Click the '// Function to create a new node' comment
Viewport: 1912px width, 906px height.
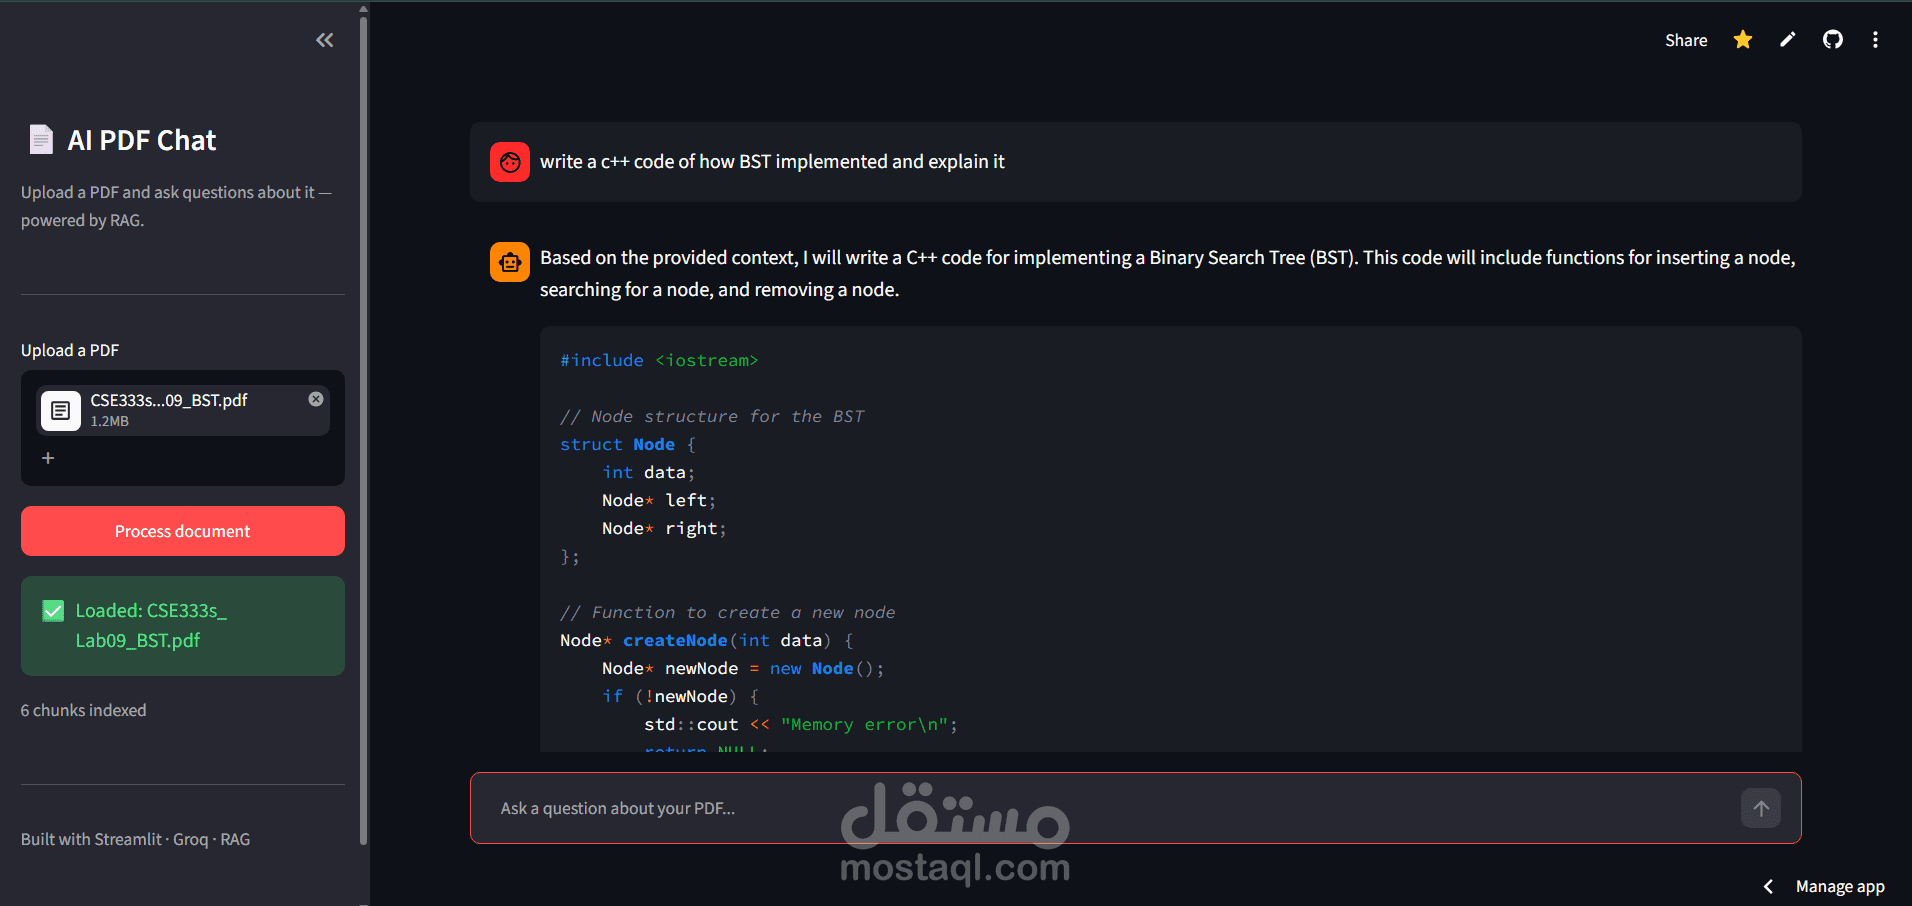[728, 612]
